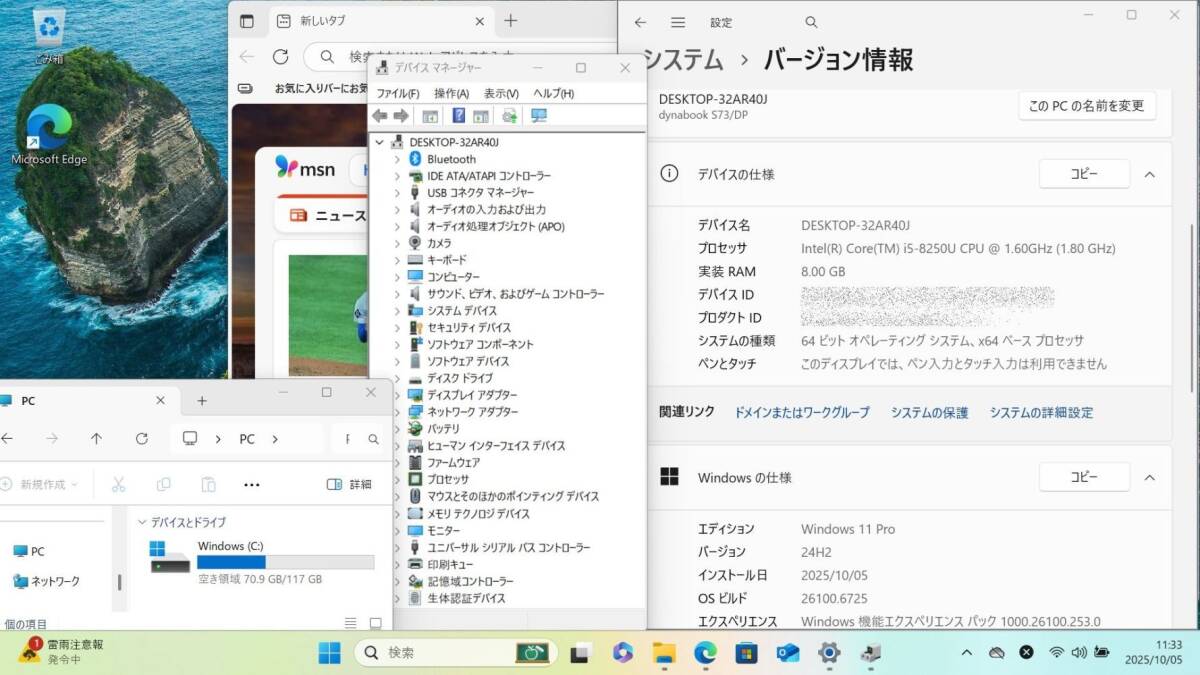Open the 操作(A) menu
The width and height of the screenshot is (1200, 675).
(451, 93)
